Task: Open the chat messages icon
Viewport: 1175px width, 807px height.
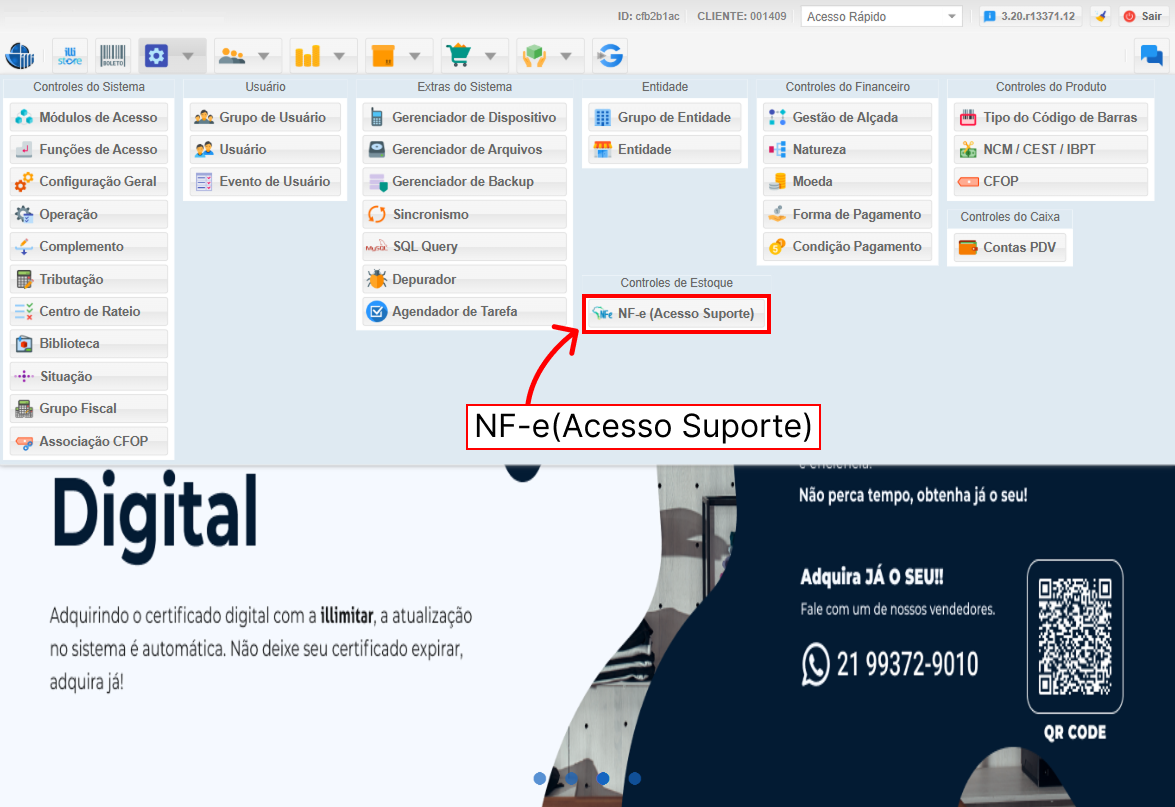Action: [x=1151, y=56]
